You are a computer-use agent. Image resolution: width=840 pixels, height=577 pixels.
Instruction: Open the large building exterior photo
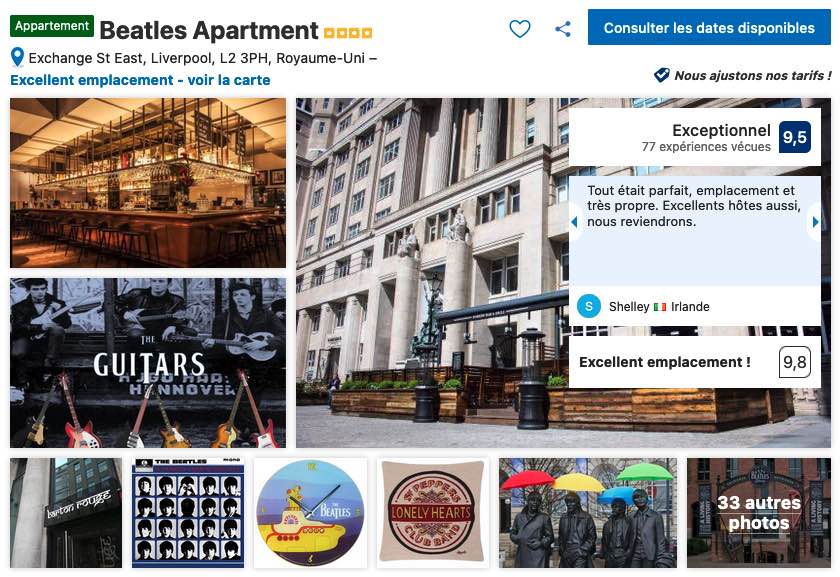[432, 273]
